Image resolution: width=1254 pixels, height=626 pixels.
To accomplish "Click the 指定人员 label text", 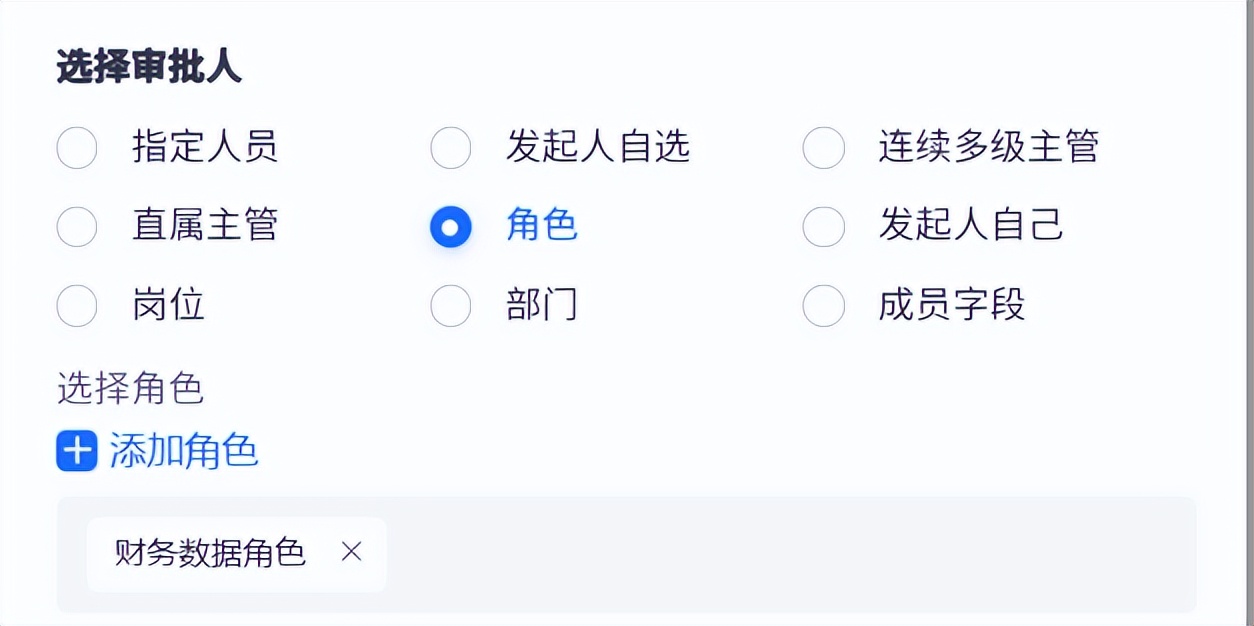I will (x=203, y=147).
